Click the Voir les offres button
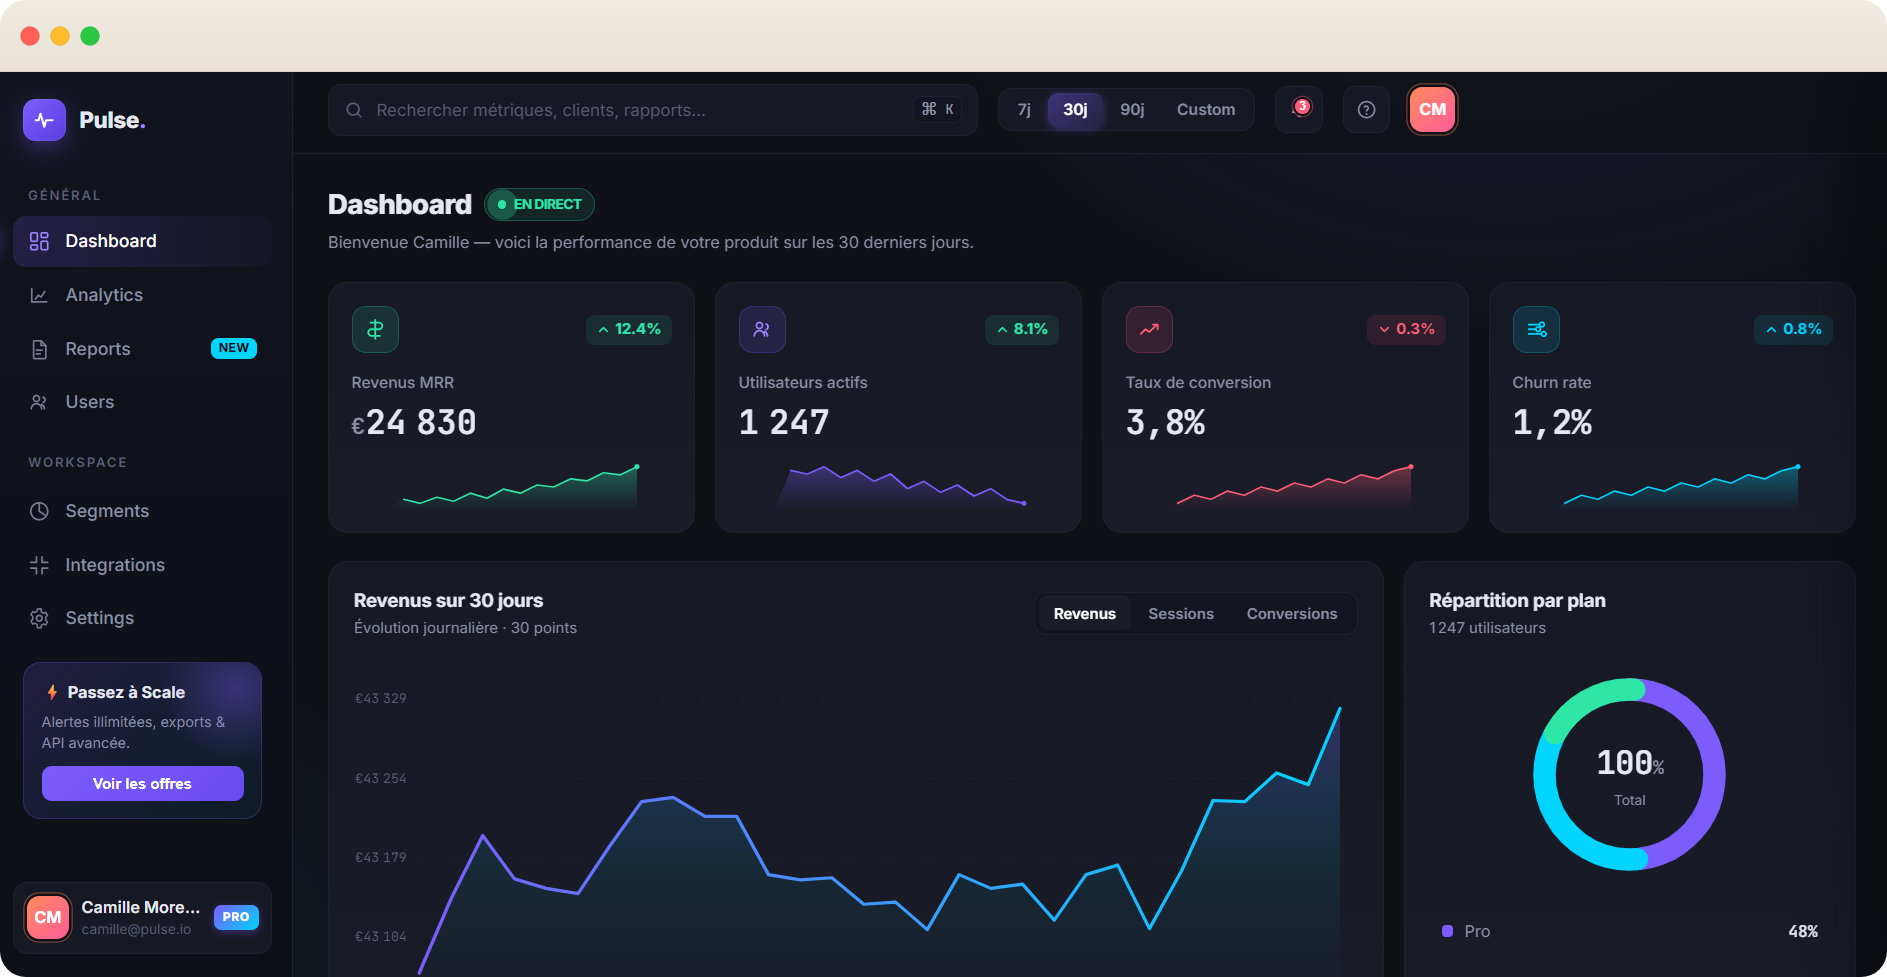Viewport: 1887px width, 977px height. [143, 784]
